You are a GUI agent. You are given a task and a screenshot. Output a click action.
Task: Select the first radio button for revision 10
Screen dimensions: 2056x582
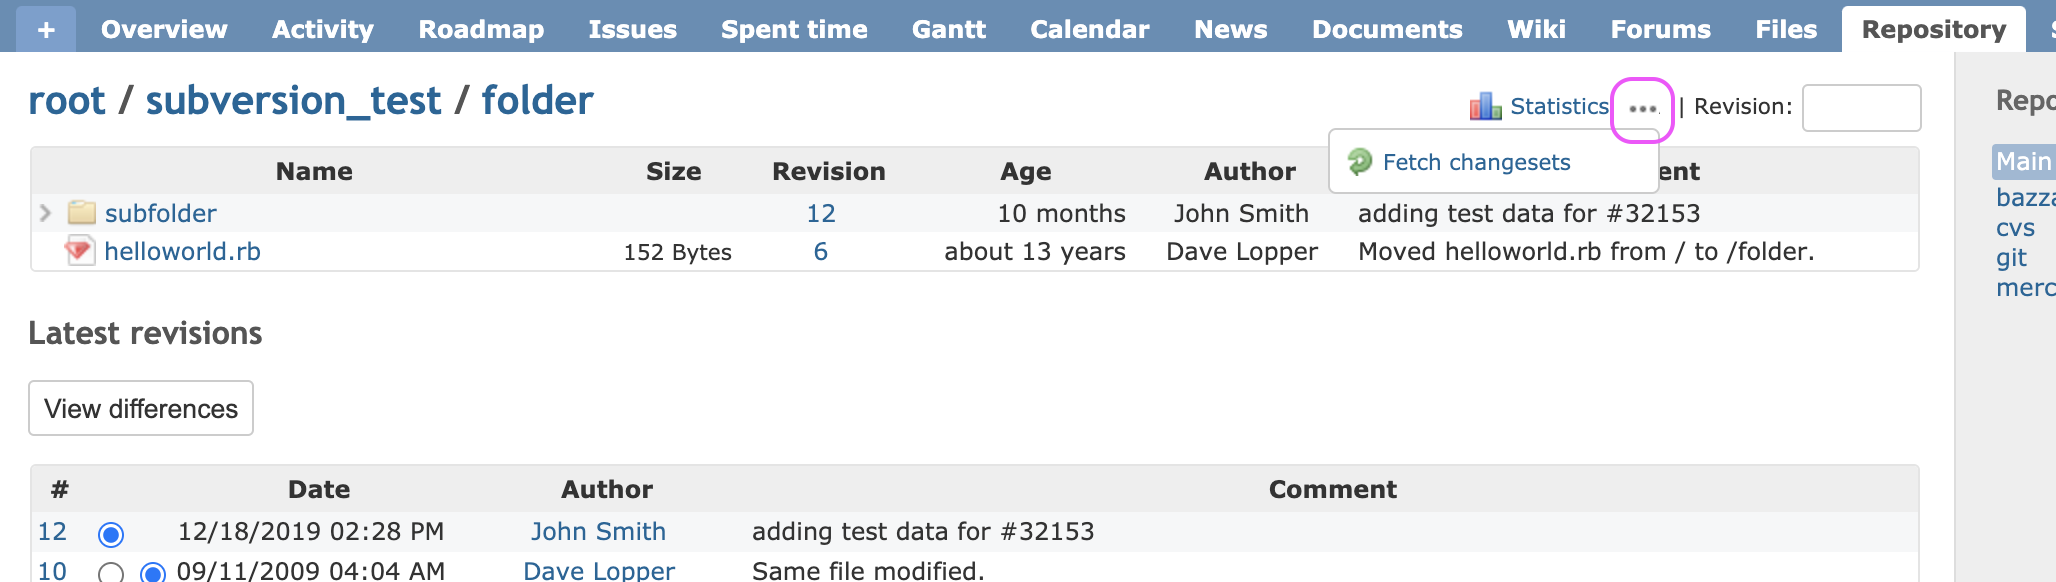click(x=111, y=573)
